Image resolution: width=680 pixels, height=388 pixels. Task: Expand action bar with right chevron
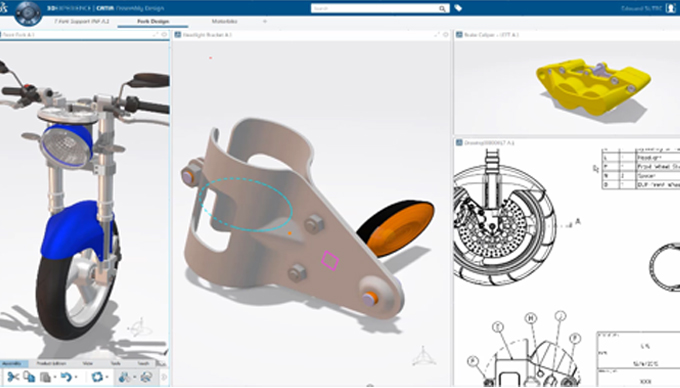click(x=164, y=377)
